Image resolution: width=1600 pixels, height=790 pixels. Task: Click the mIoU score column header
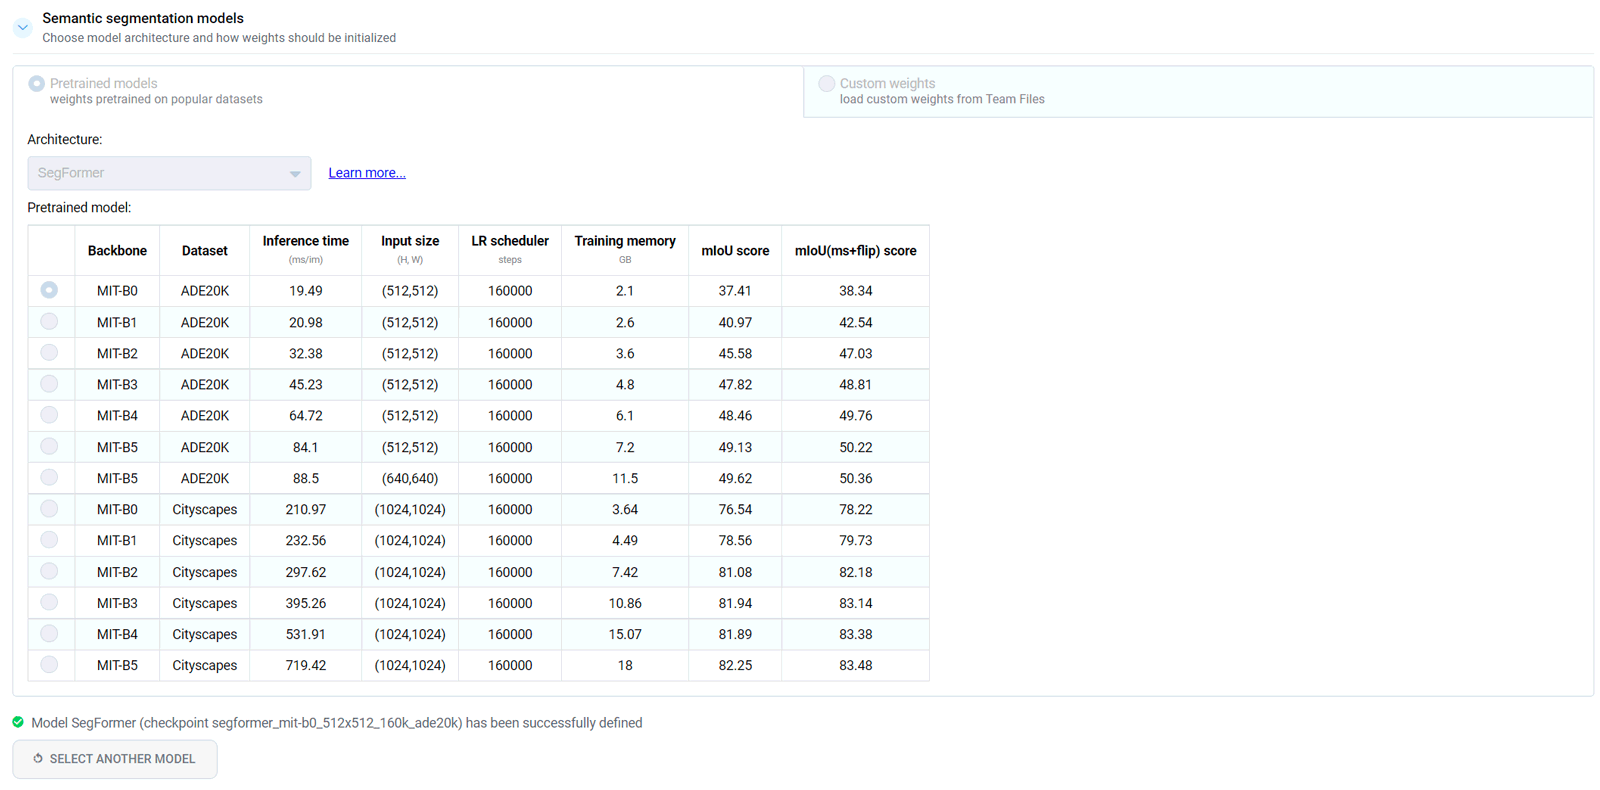[735, 251]
